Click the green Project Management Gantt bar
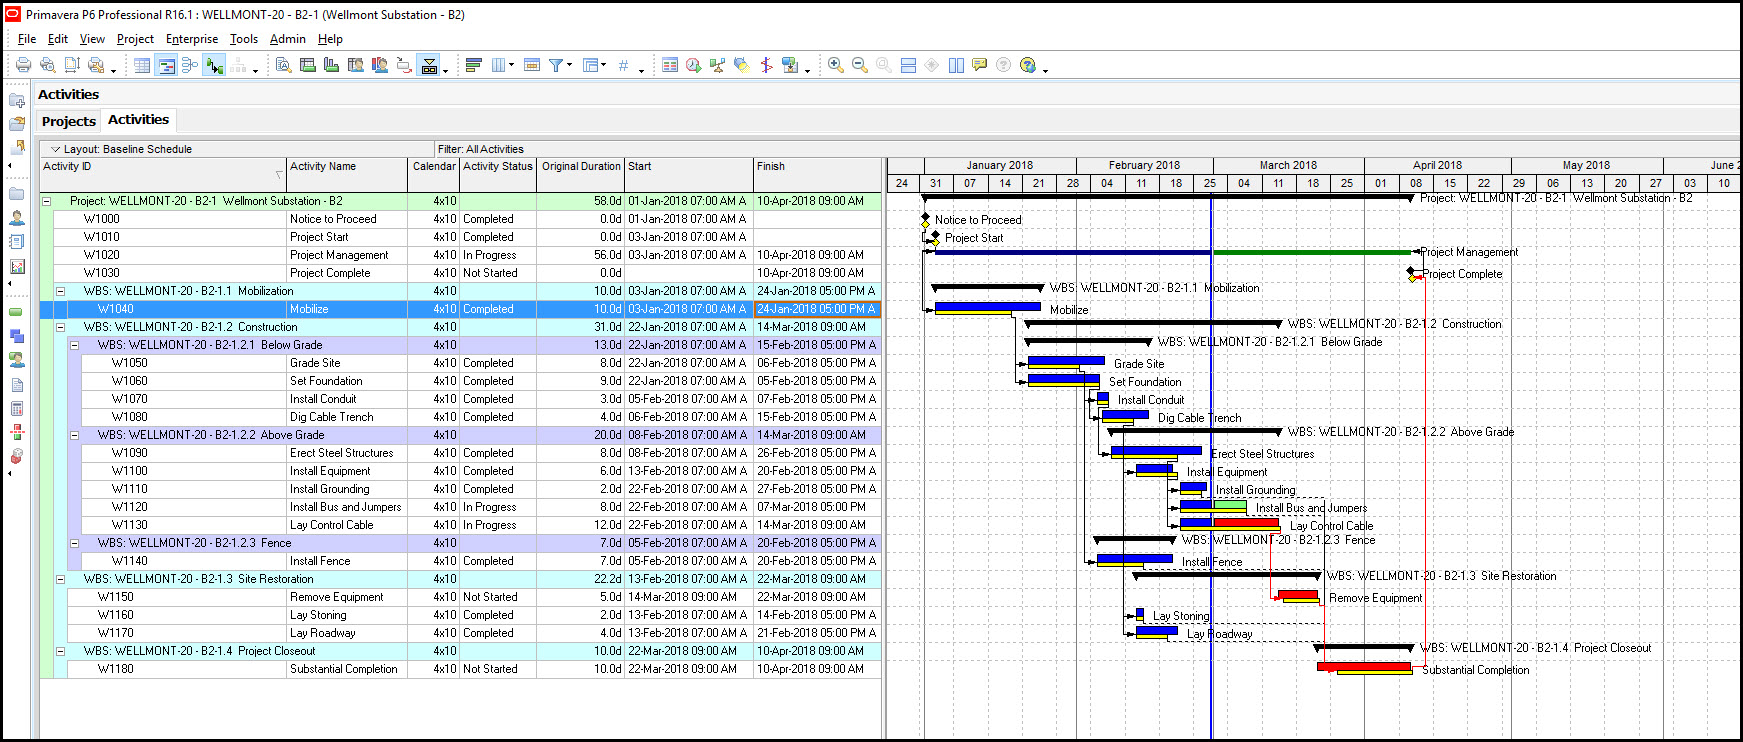 (x=1312, y=252)
